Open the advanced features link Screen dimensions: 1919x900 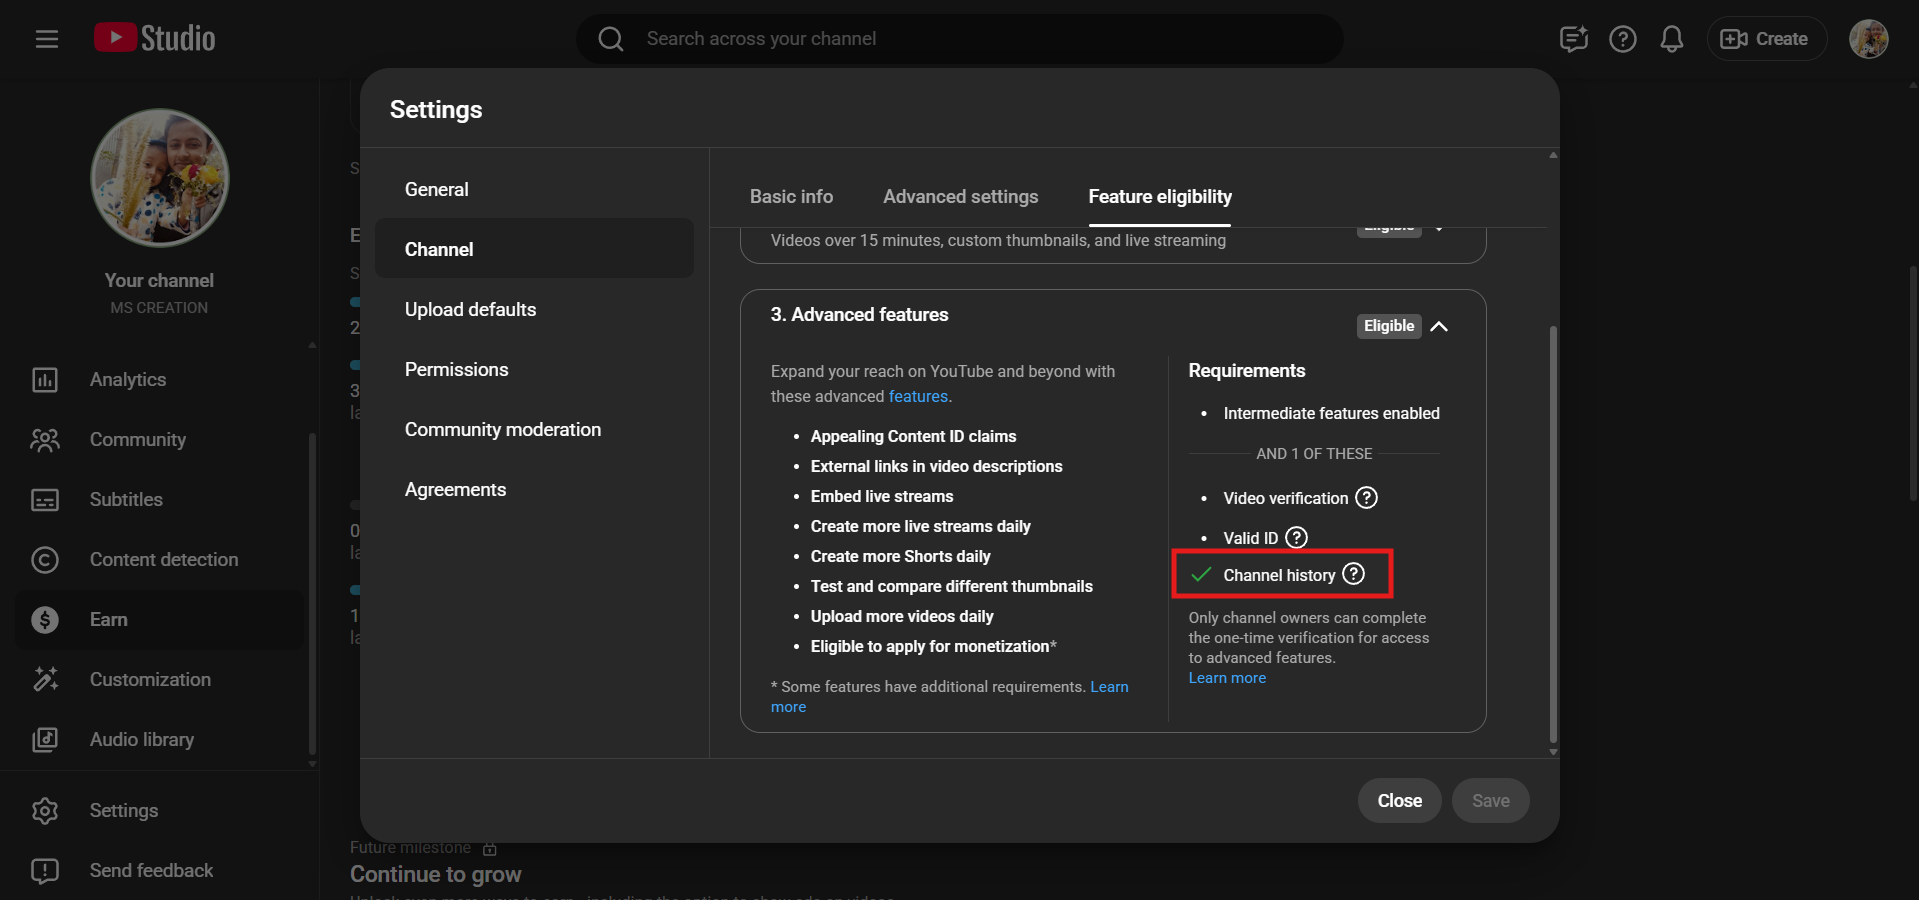click(x=918, y=397)
